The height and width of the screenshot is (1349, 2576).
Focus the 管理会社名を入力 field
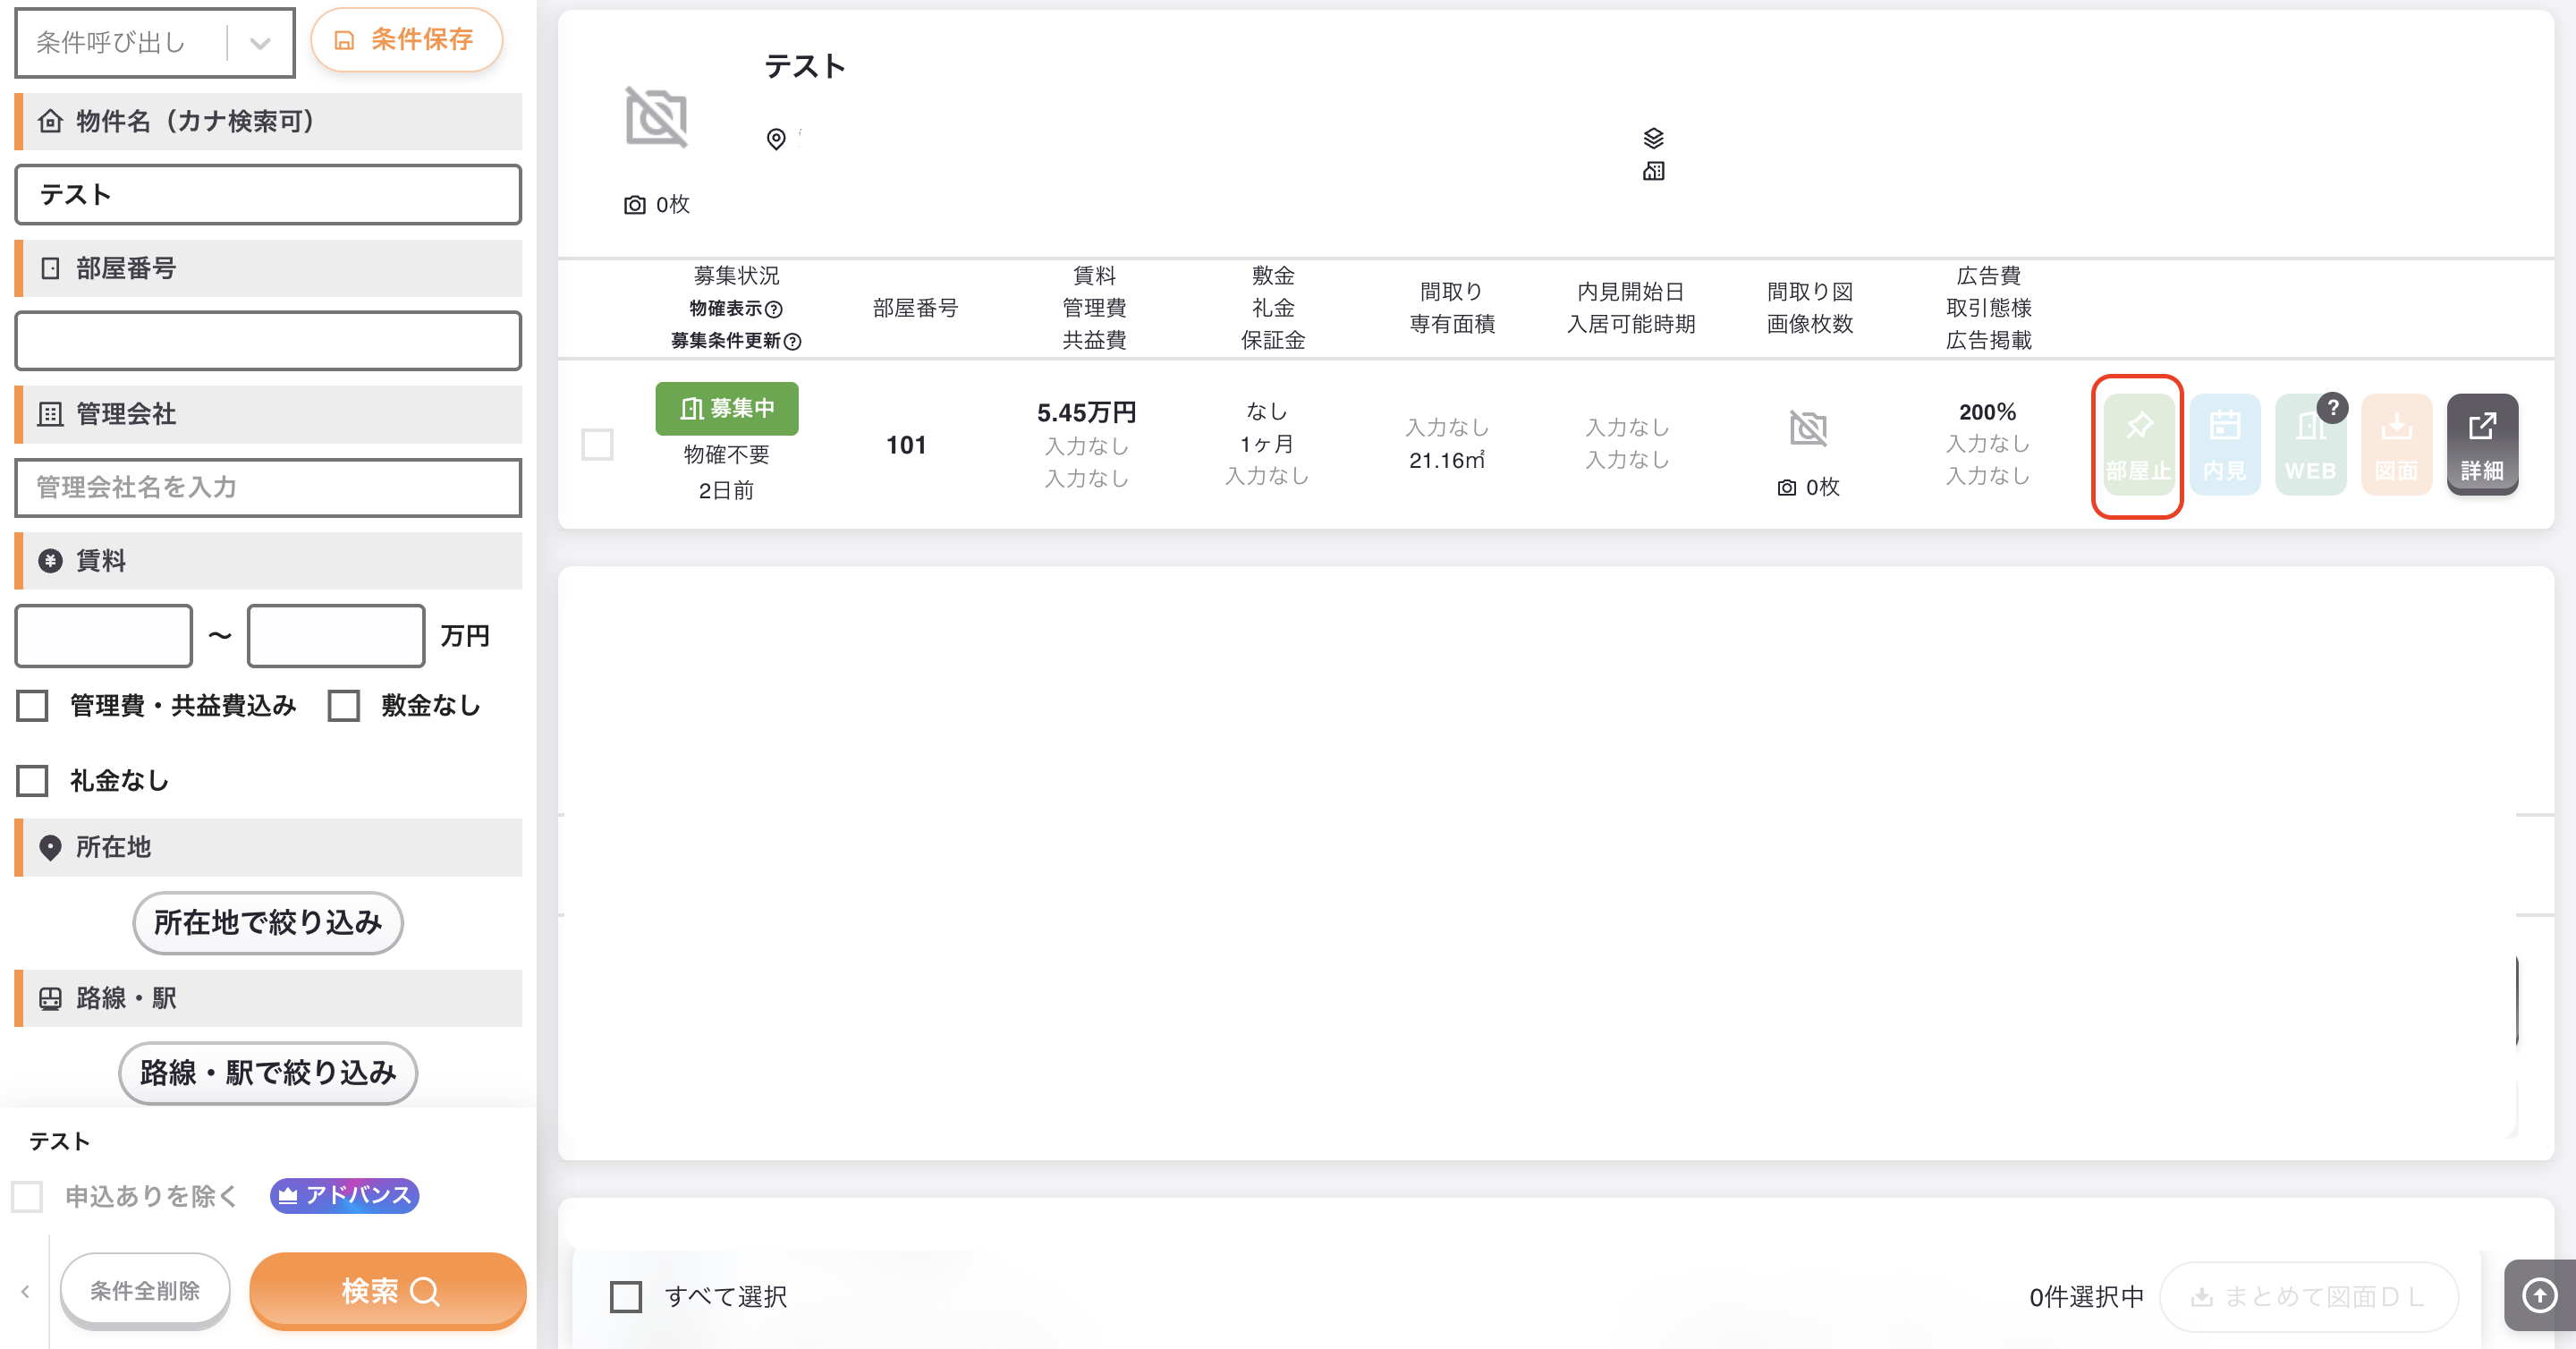coord(268,488)
